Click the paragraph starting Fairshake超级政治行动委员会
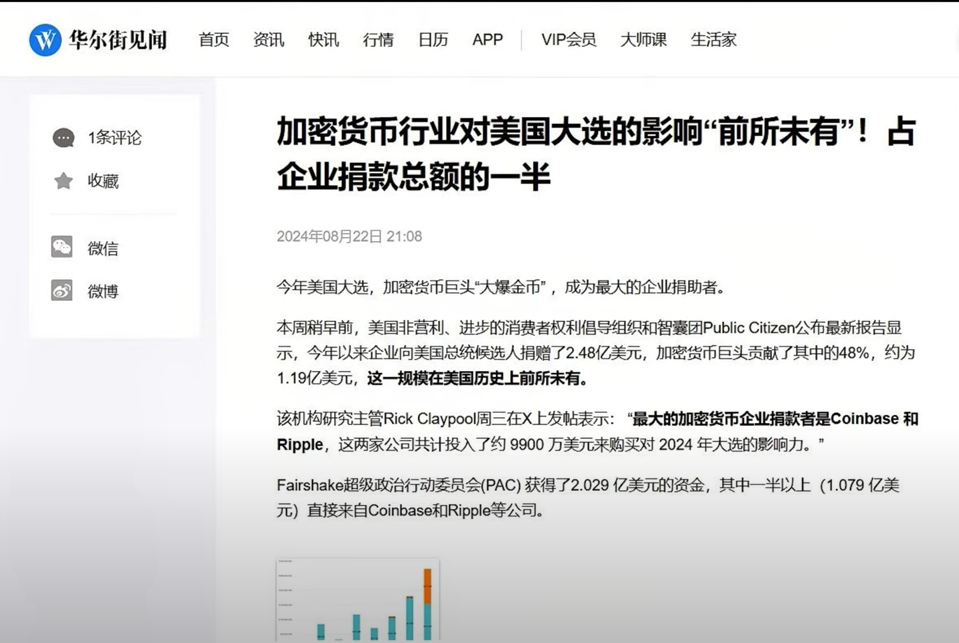 click(x=588, y=497)
